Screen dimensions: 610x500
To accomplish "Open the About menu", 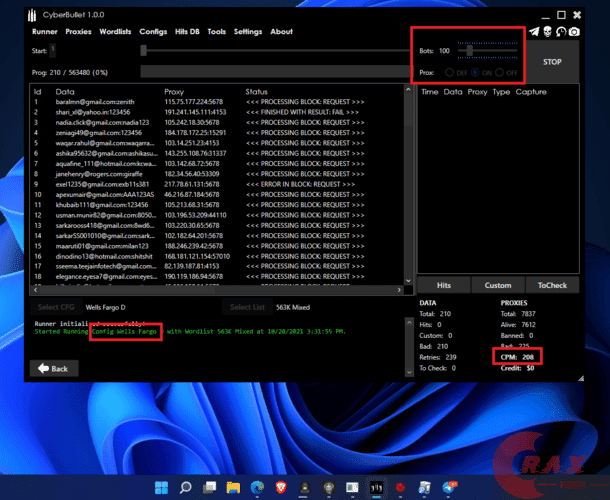I will click(x=281, y=32).
